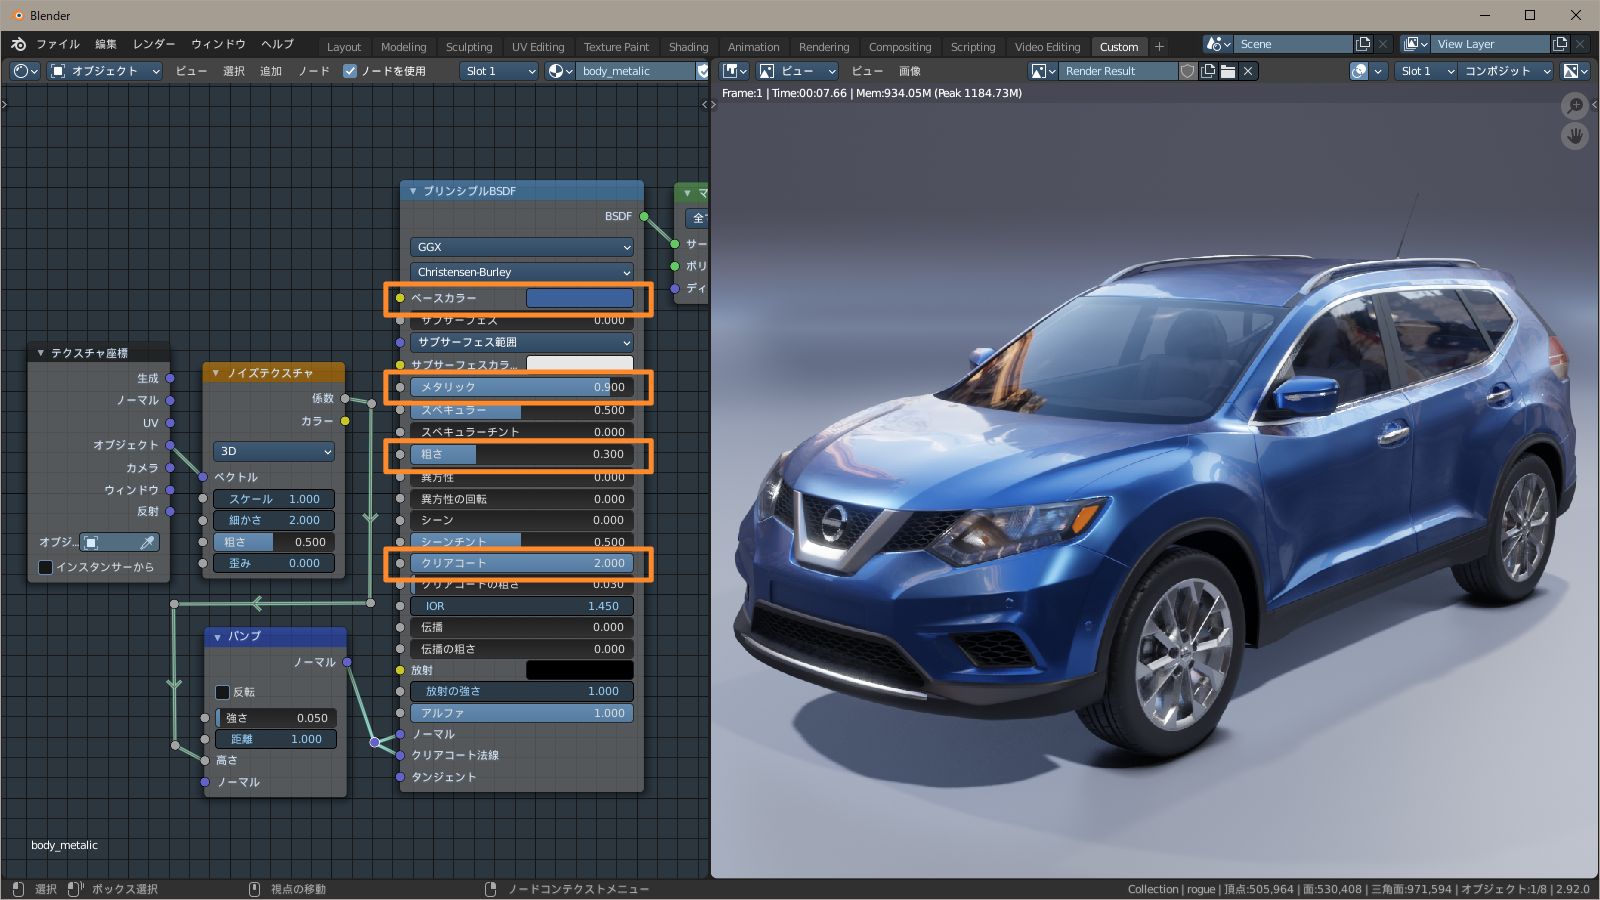Open the node editor type selector icon
The width and height of the screenshot is (1600, 900).
pos(25,71)
